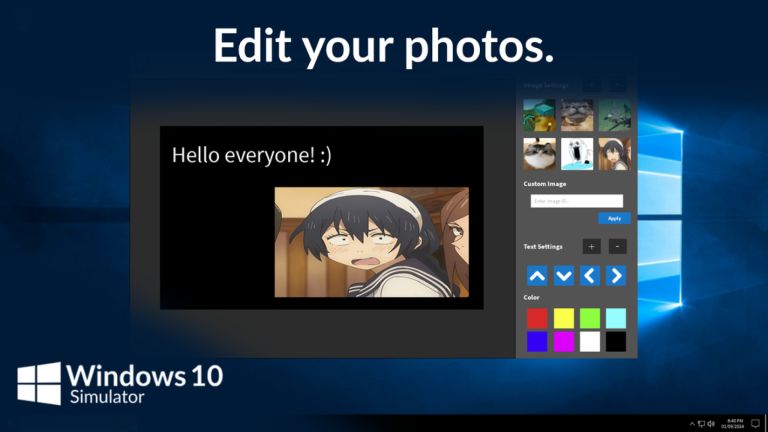Apply the custom image ID
The width and height of the screenshot is (768, 432).
click(614, 218)
